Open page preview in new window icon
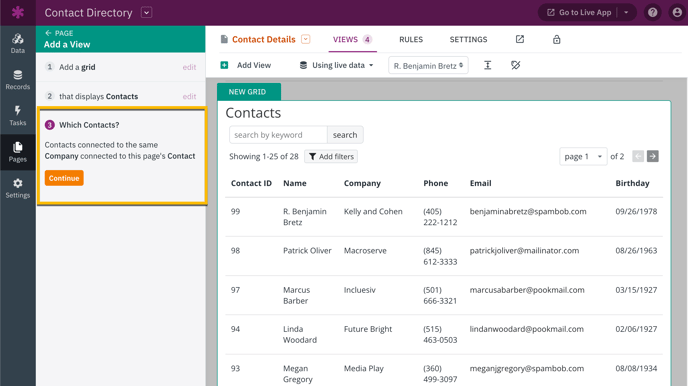This screenshot has width=688, height=386. pos(520,39)
